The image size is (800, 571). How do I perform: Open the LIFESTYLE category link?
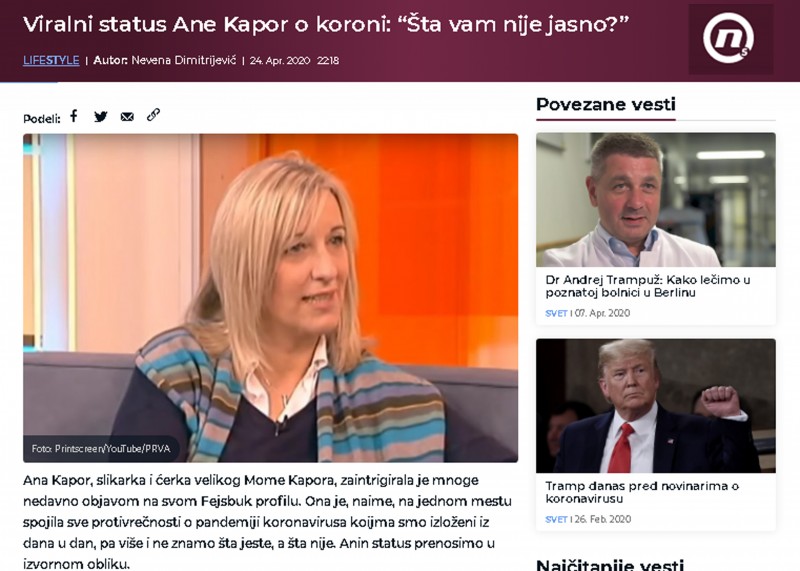(51, 60)
